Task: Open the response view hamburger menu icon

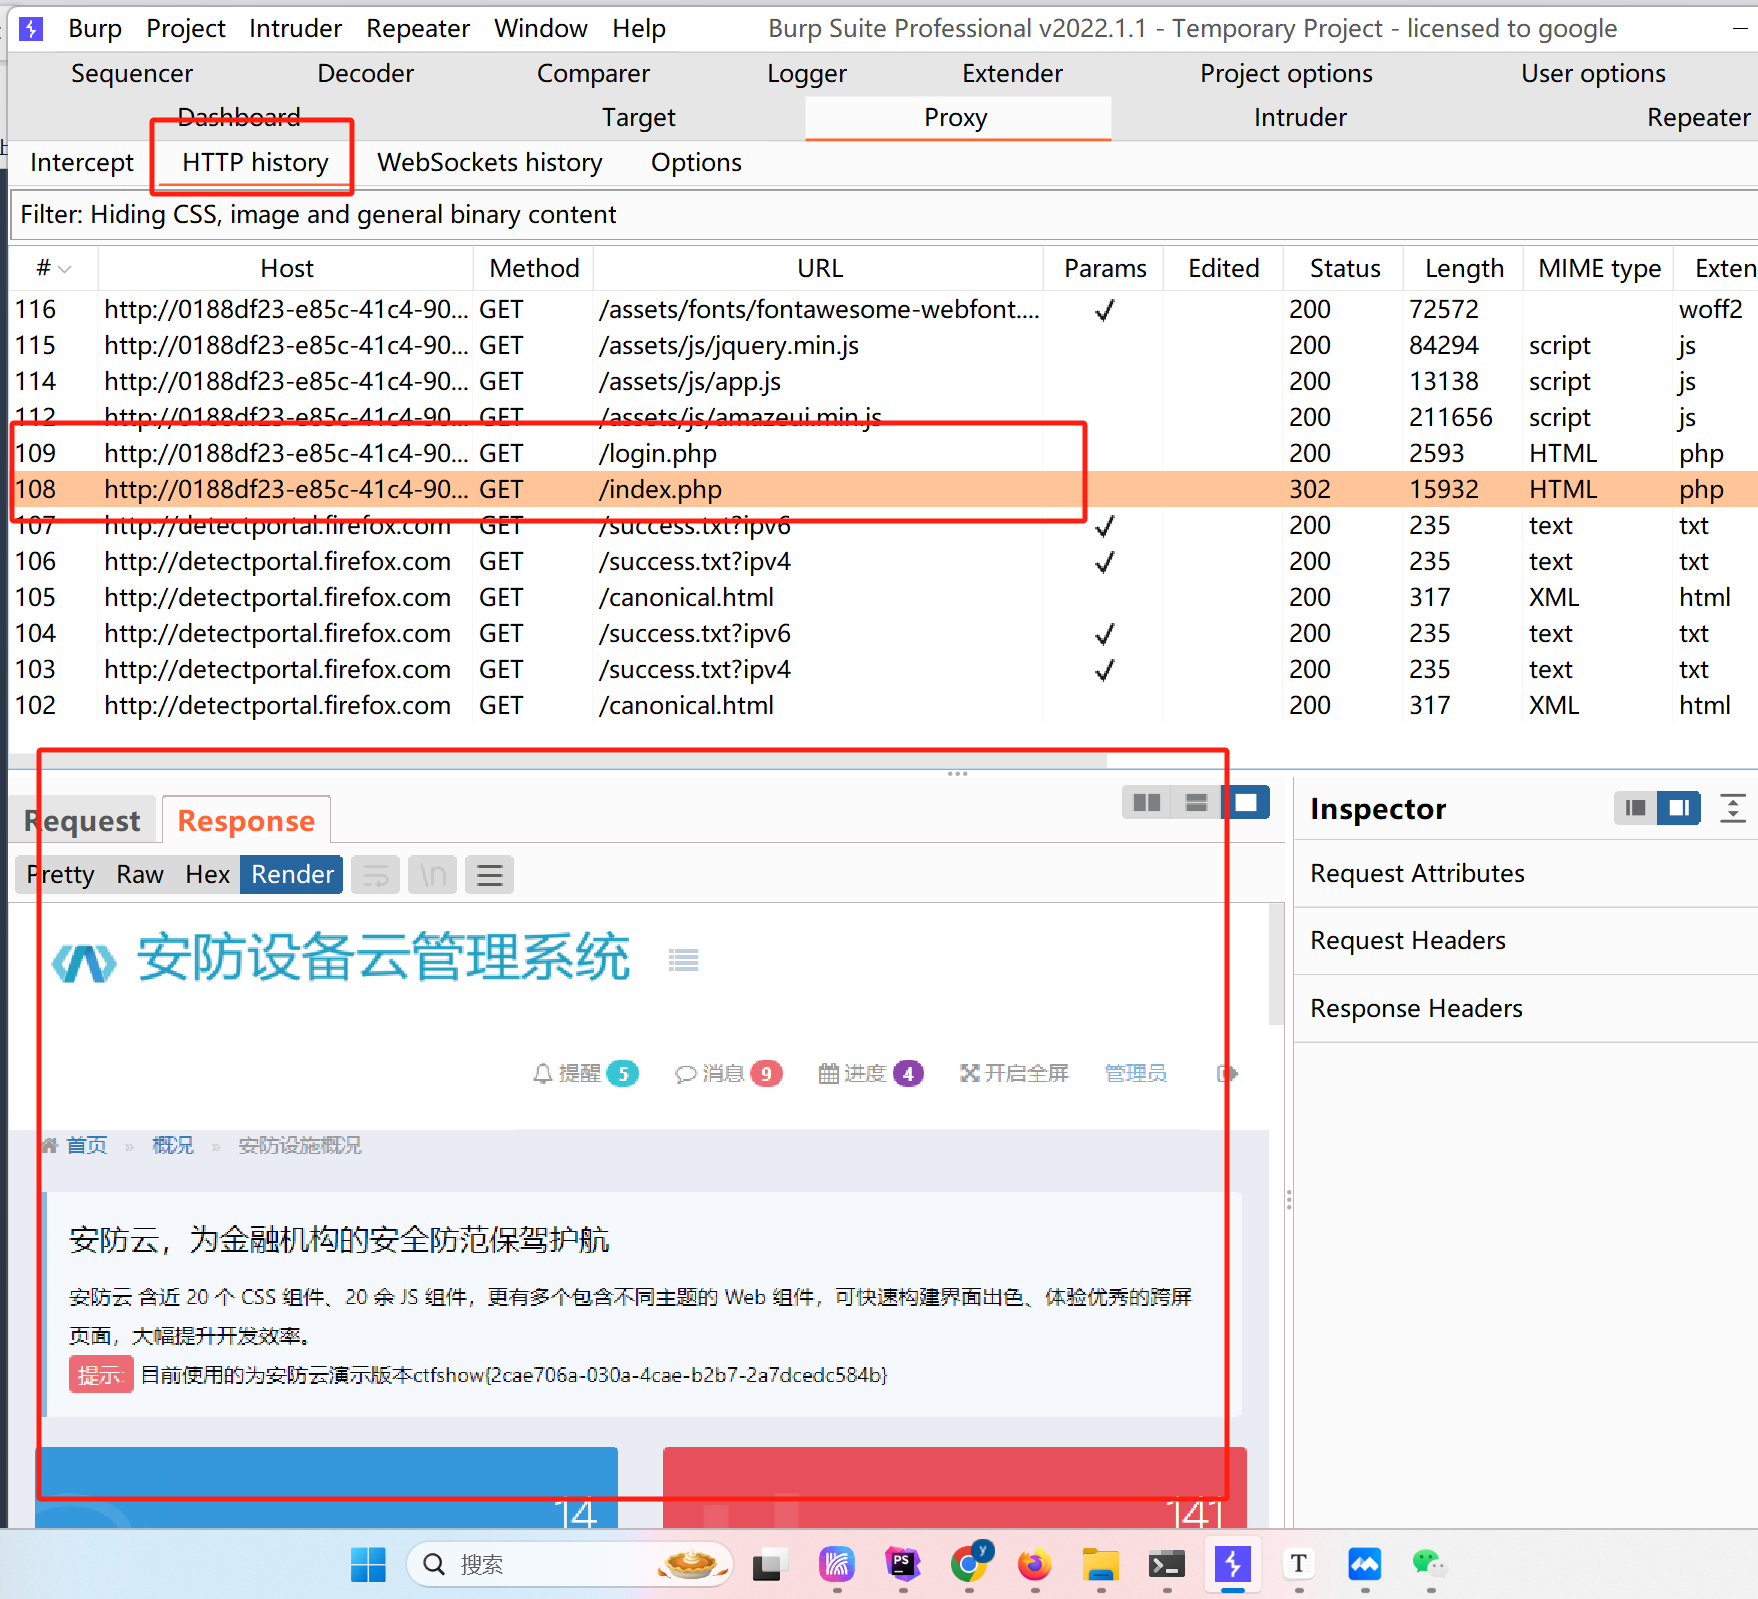Action: click(x=489, y=875)
